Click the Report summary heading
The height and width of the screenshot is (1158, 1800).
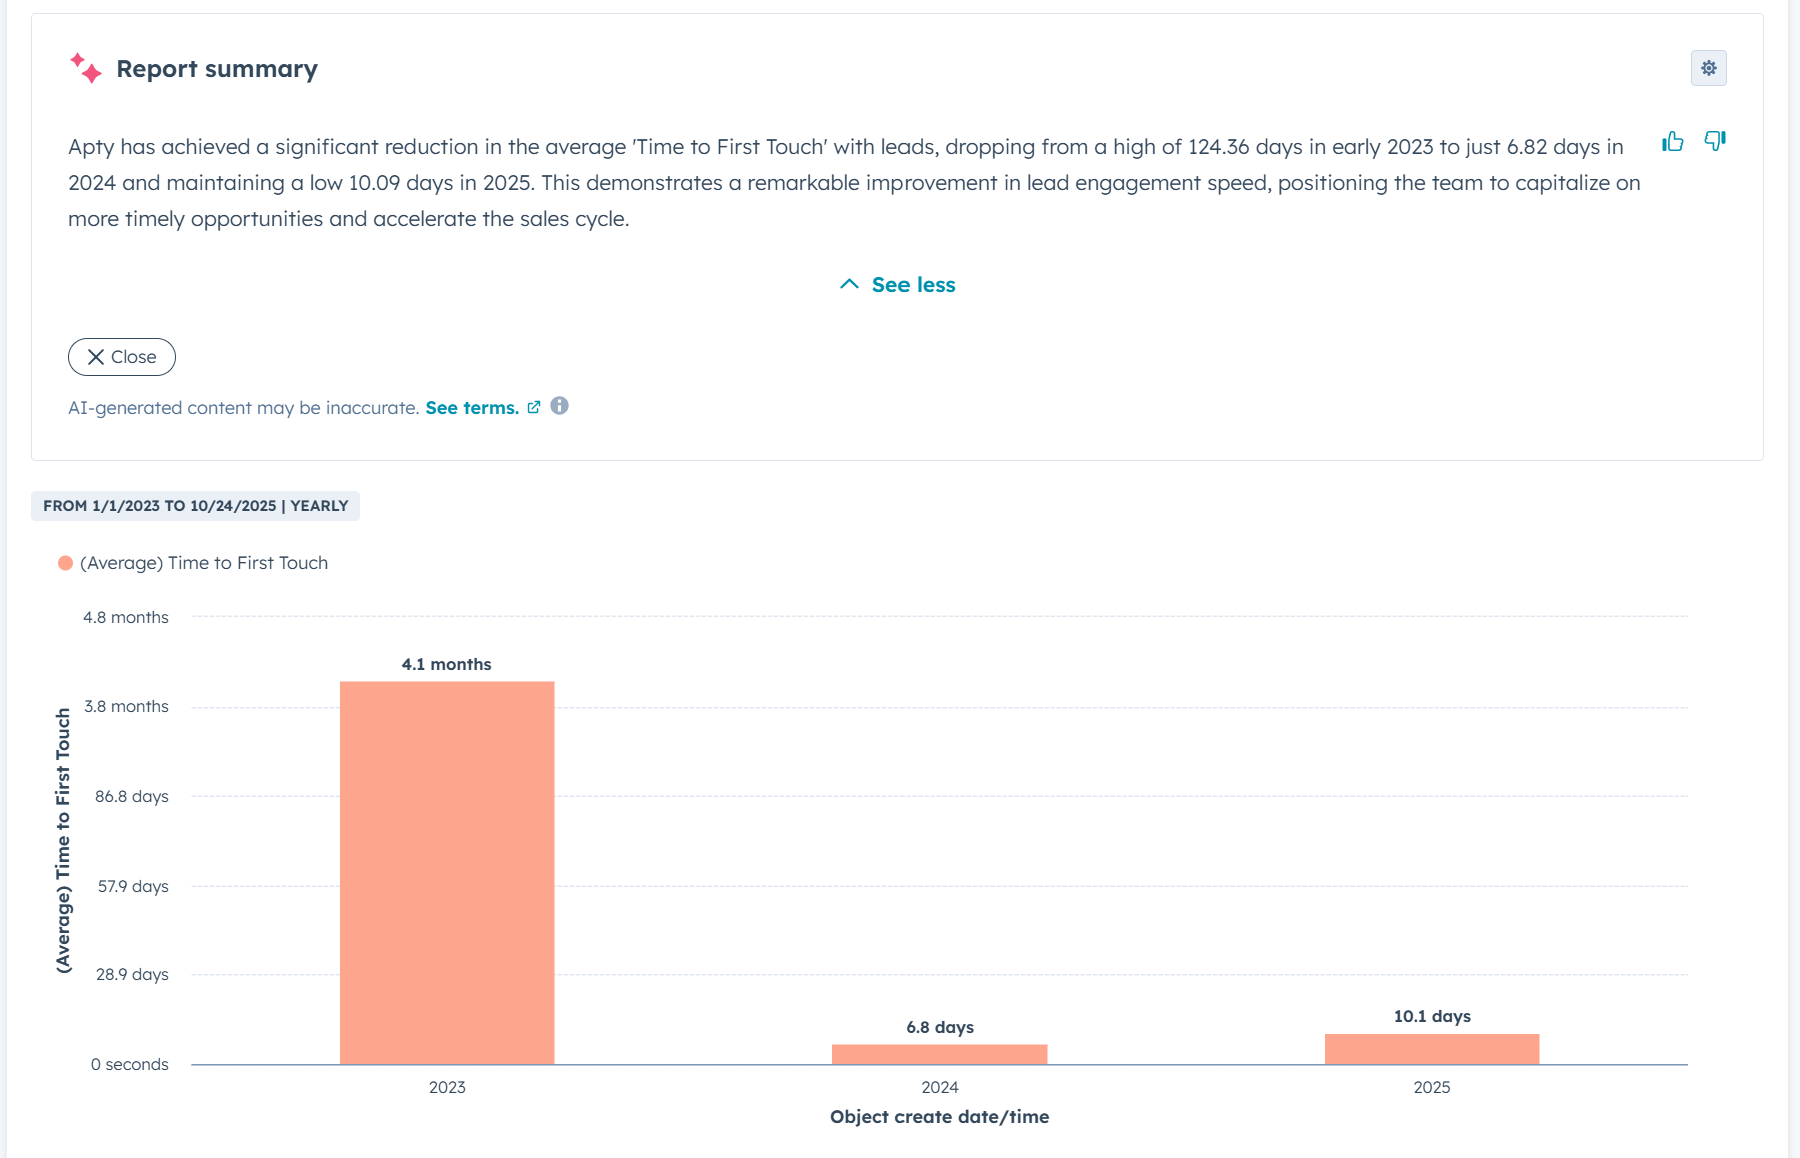217,69
